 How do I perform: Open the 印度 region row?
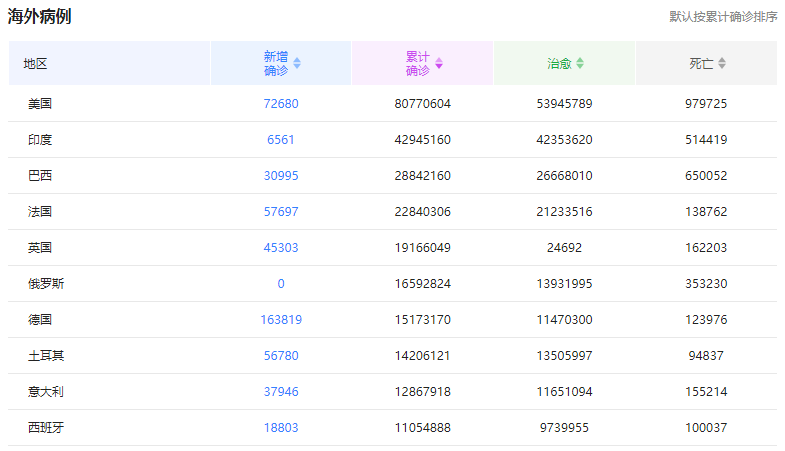(392, 140)
